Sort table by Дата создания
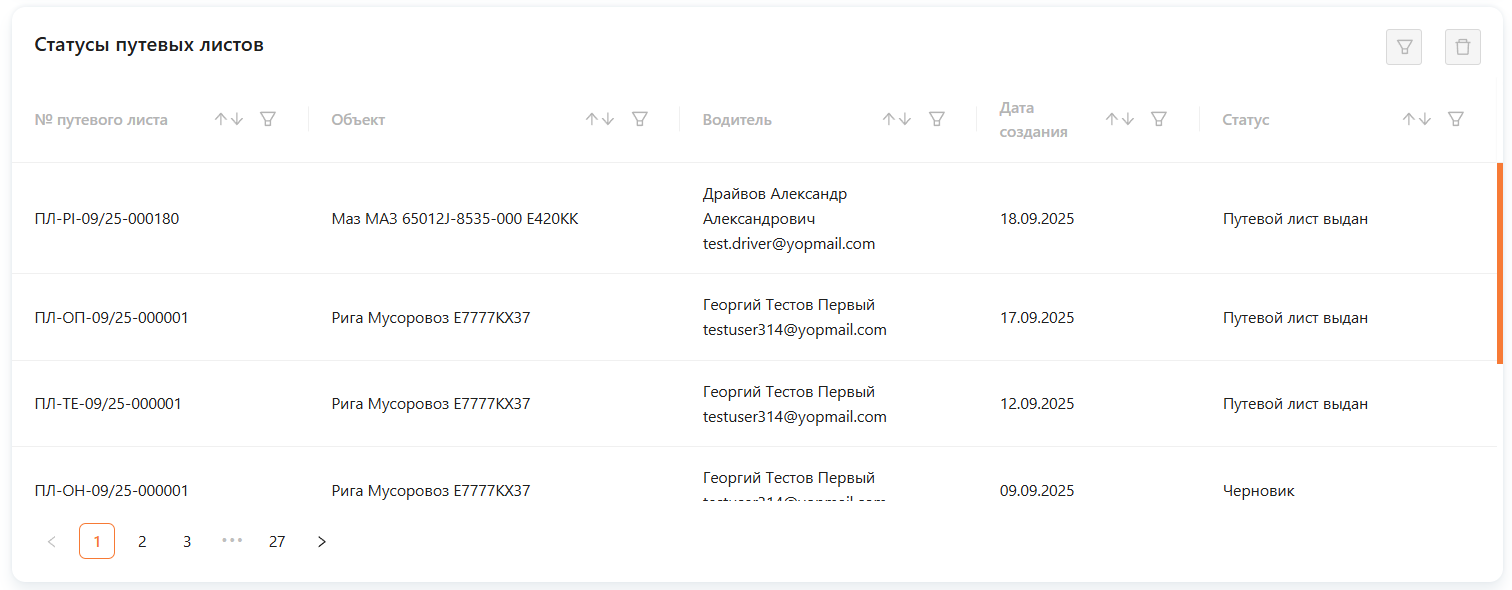1512x590 pixels. [1119, 119]
